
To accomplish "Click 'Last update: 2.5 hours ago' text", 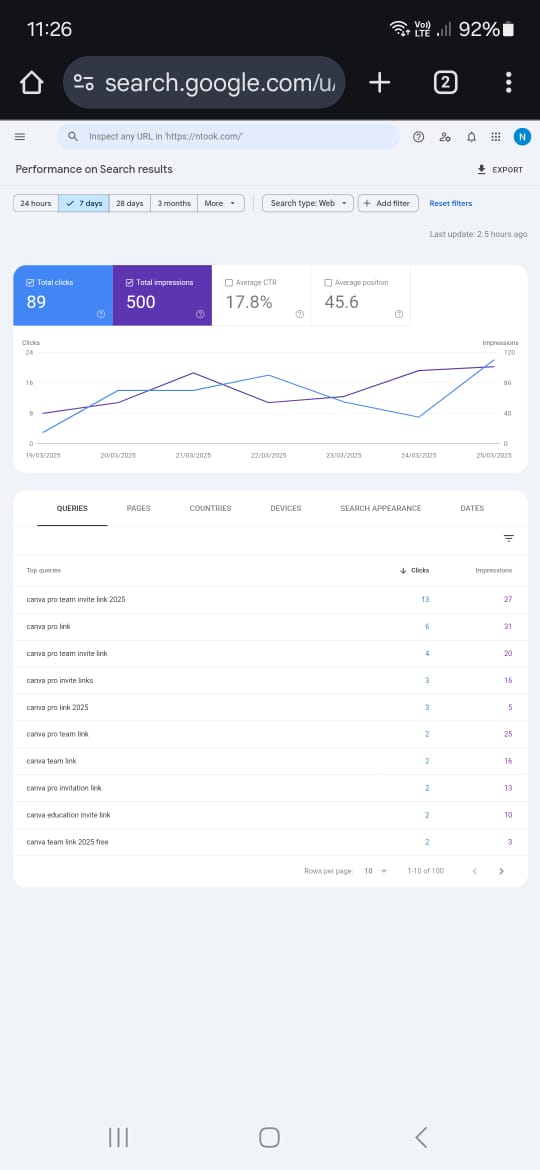I will [x=478, y=234].
